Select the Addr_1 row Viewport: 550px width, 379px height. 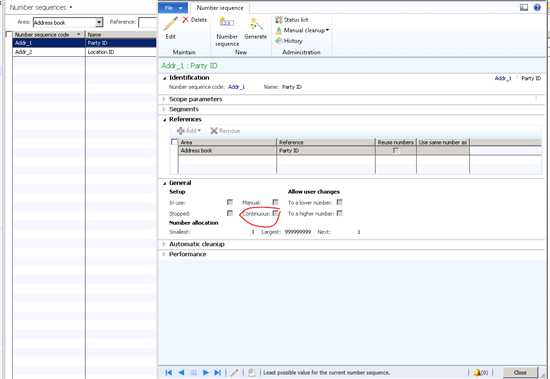click(x=84, y=43)
